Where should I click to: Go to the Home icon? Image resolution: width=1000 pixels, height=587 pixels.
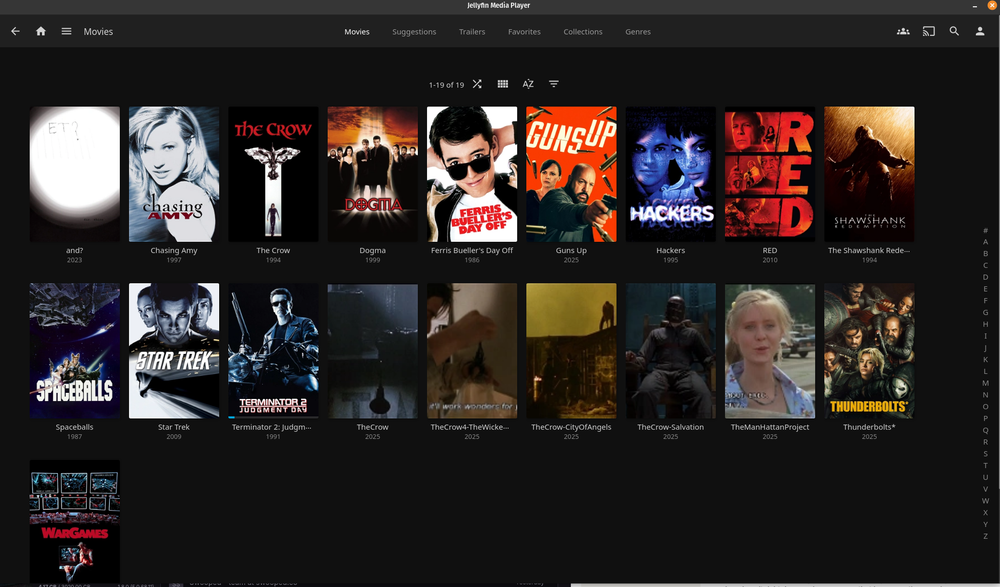point(41,31)
